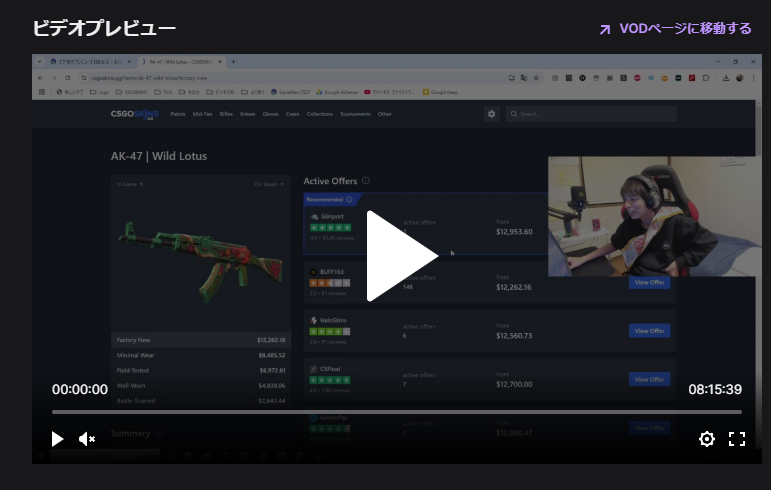Open the VALORANT bookmark folder in the video
The width and height of the screenshot is (771, 490).
click(x=131, y=92)
